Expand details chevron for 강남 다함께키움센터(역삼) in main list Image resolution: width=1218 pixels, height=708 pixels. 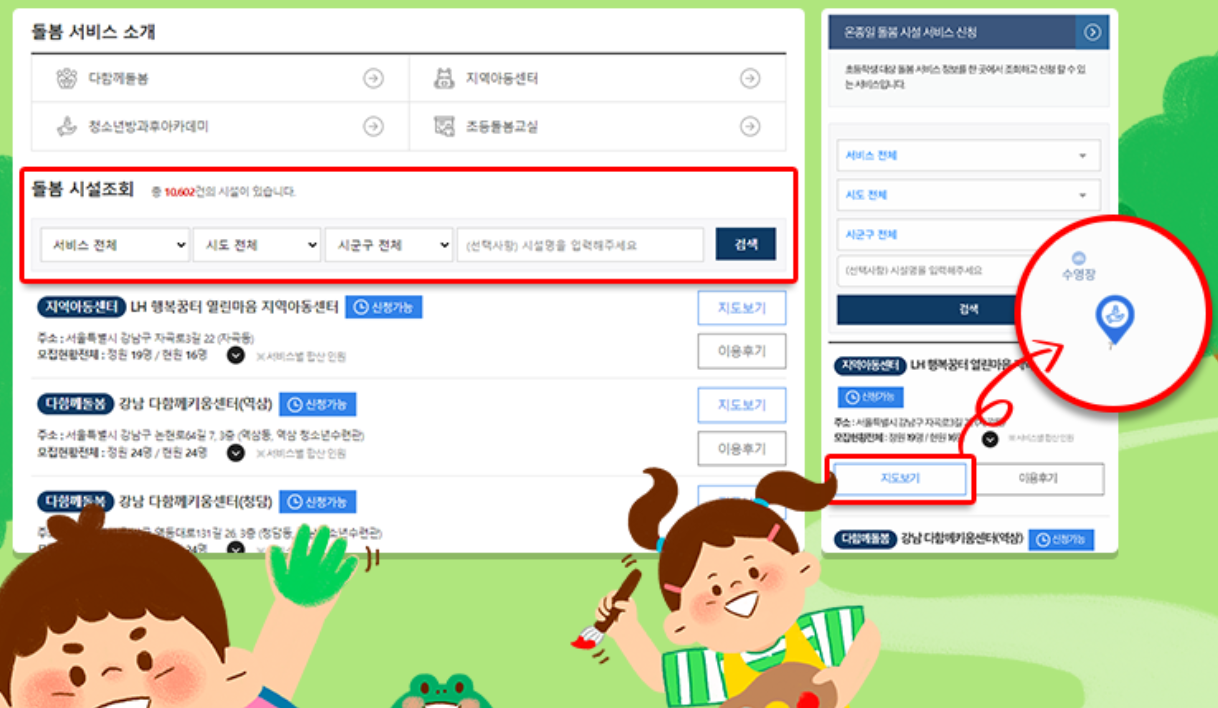click(x=235, y=453)
